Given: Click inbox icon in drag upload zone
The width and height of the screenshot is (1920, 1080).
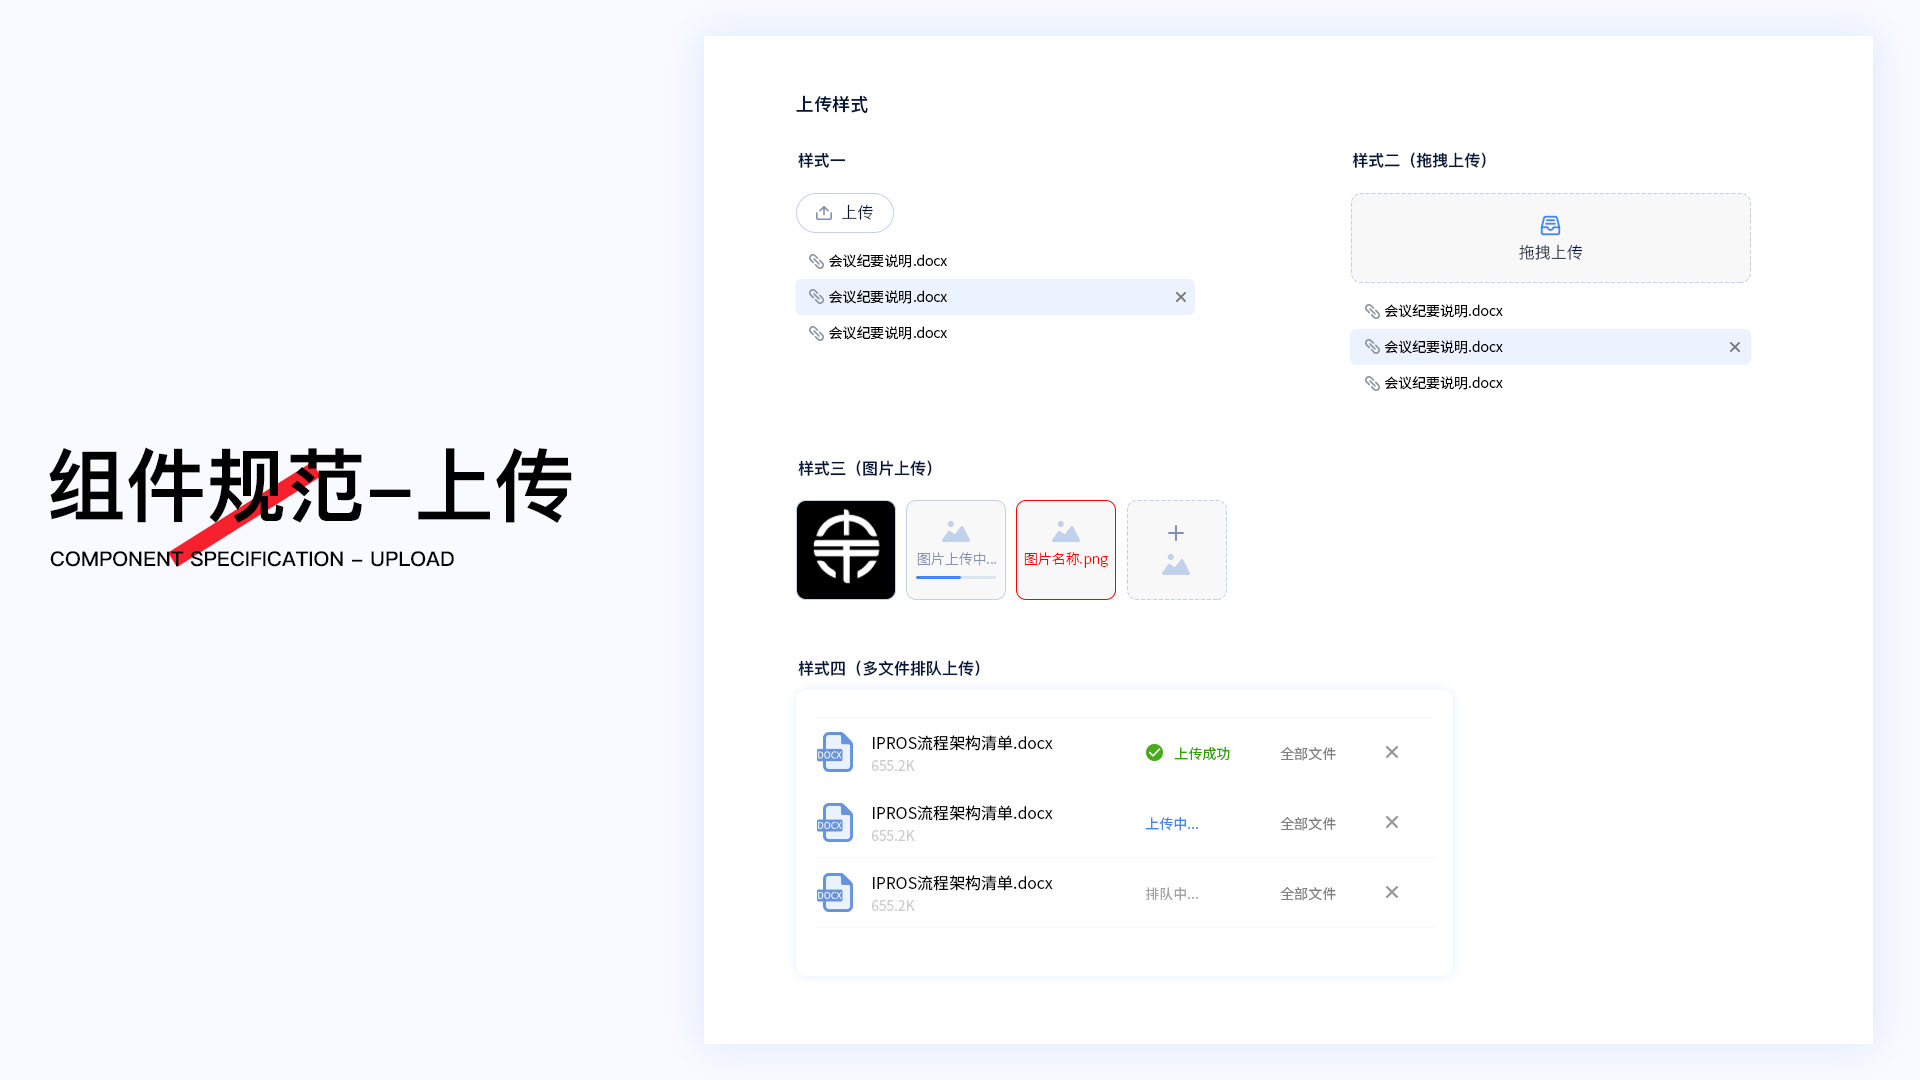Looking at the screenshot, I should (1549, 225).
